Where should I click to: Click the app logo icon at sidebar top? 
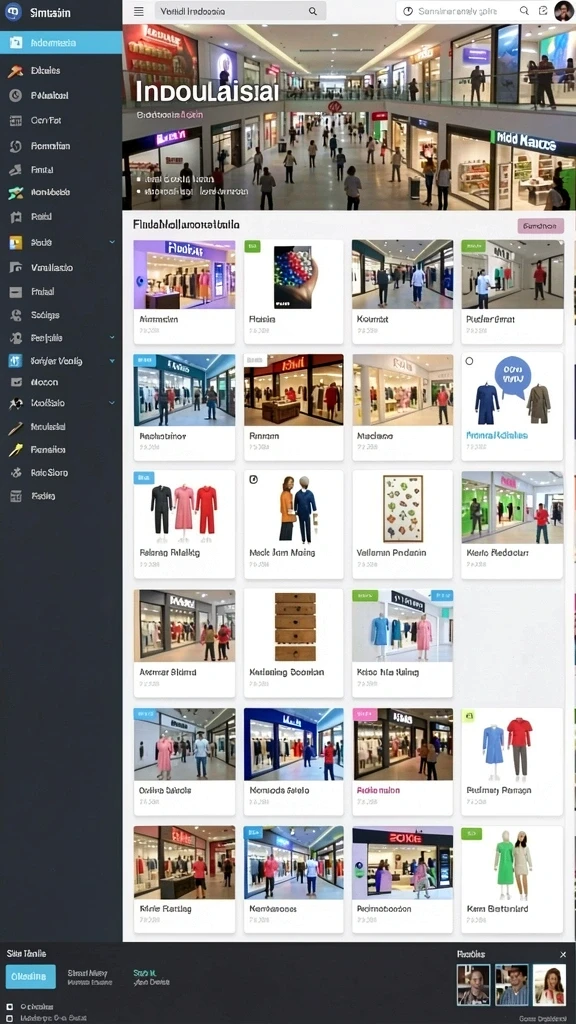[x=13, y=12]
